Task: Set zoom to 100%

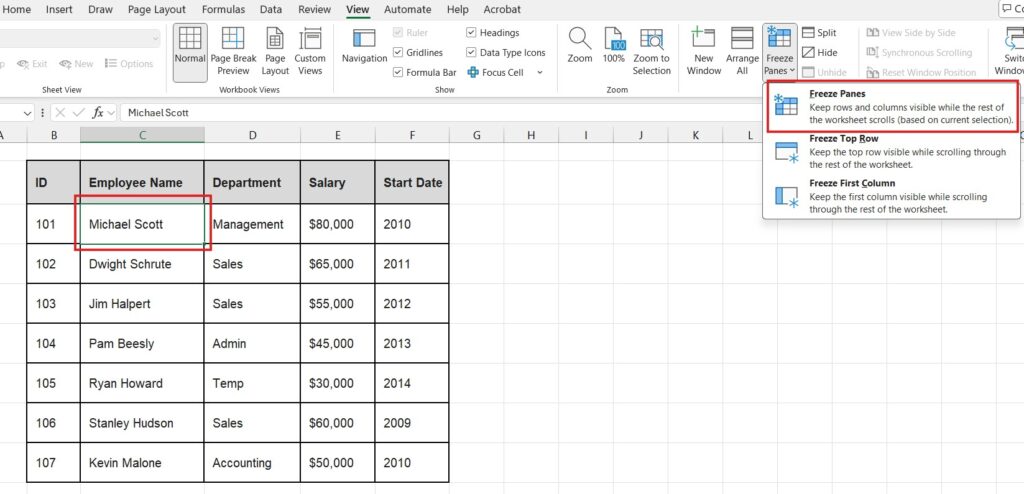Action: pos(614,47)
